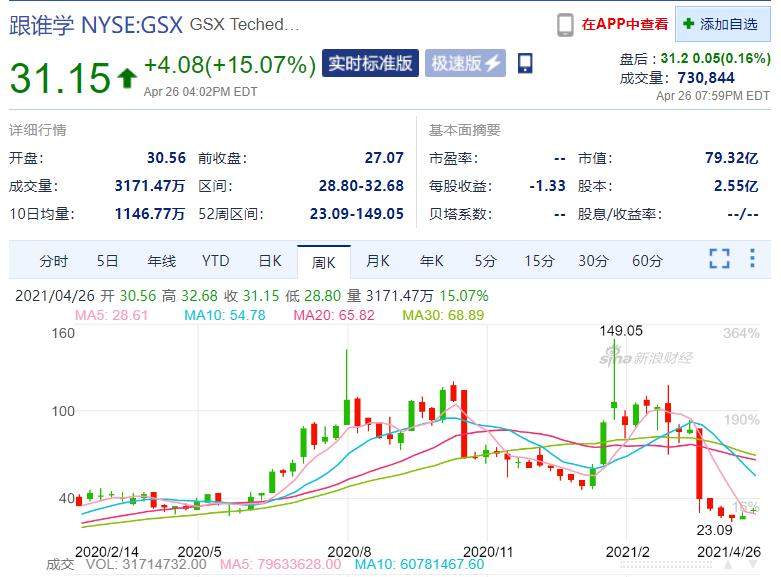Image resolution: width=781 pixels, height=577 pixels.
Task: Select the 月K chart tab
Action: (378, 261)
